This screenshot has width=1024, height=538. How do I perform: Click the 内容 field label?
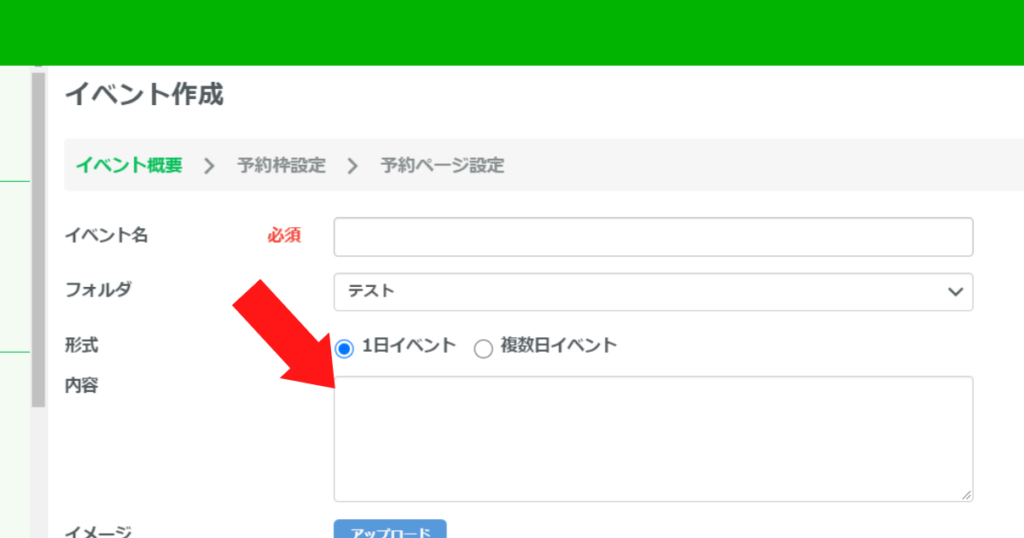(x=82, y=385)
